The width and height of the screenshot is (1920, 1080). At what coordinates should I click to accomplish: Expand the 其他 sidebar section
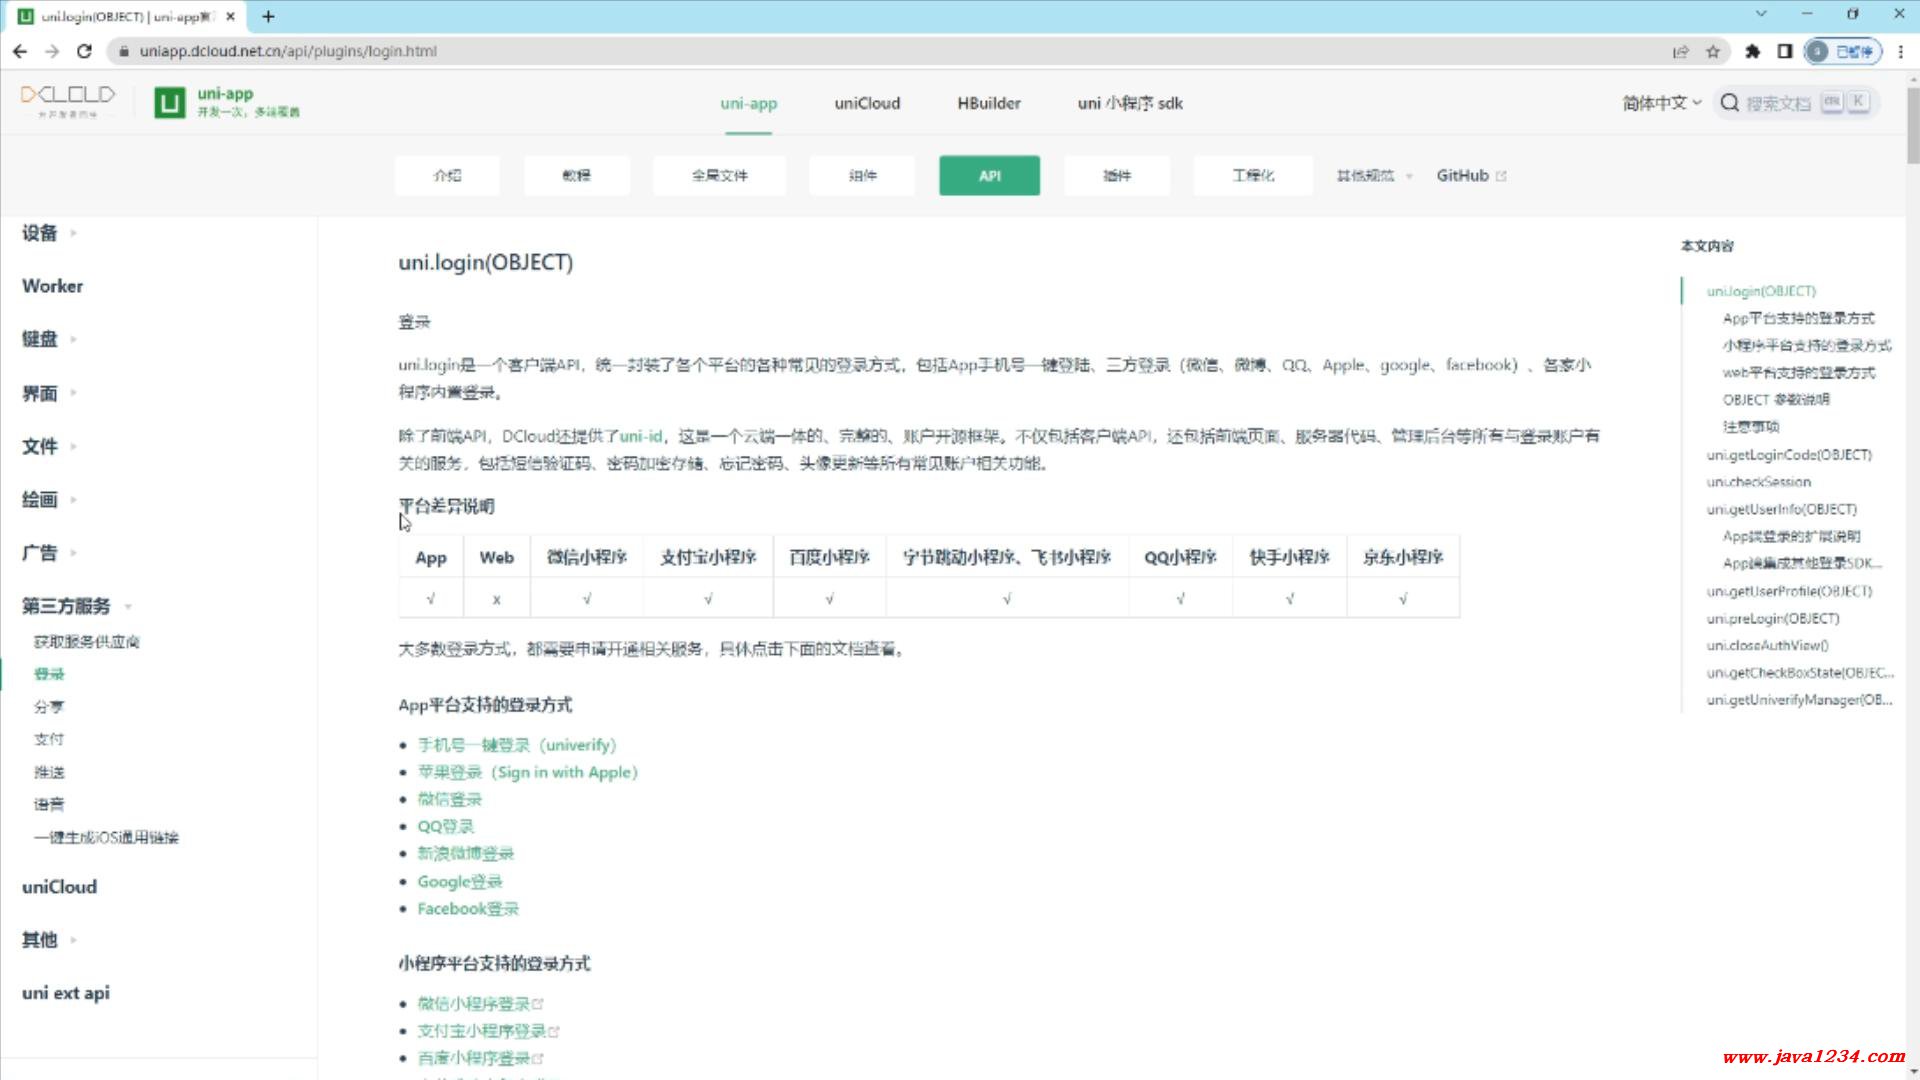click(x=49, y=940)
